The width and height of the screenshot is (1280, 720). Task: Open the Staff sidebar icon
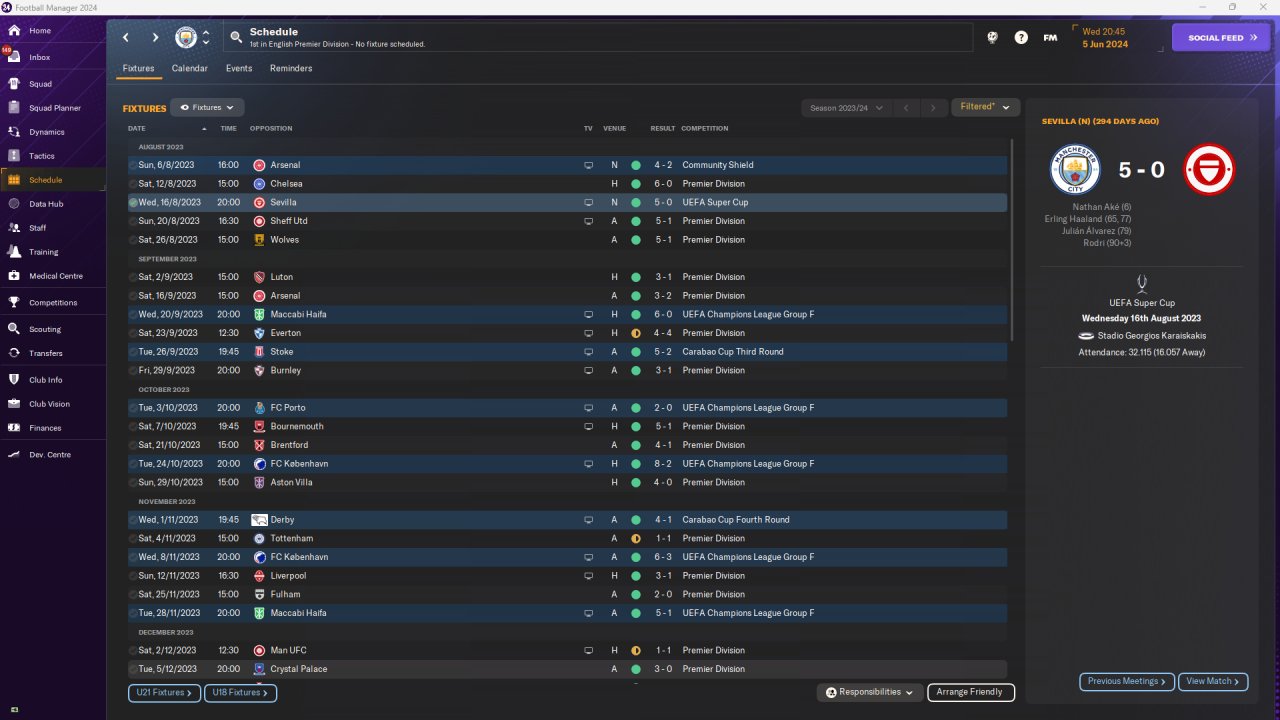14,228
